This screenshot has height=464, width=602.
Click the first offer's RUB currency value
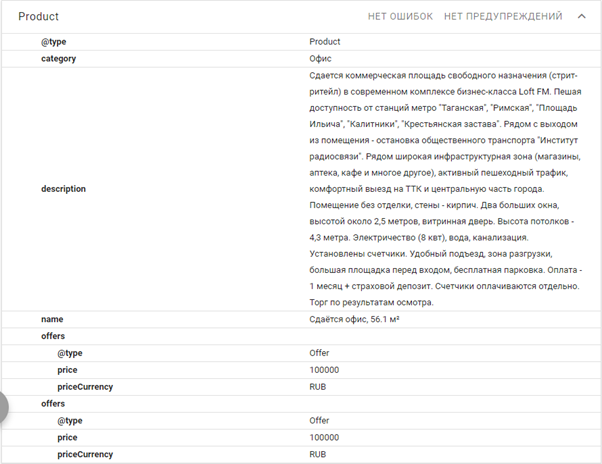click(x=318, y=386)
